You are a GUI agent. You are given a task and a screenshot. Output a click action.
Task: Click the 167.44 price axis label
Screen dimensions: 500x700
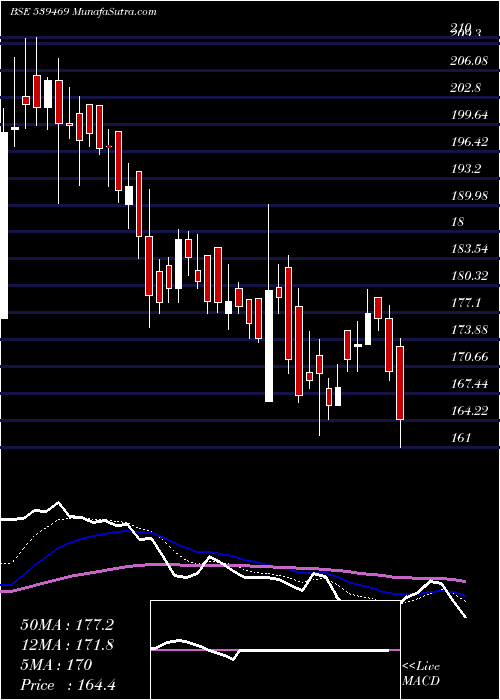pos(468,383)
